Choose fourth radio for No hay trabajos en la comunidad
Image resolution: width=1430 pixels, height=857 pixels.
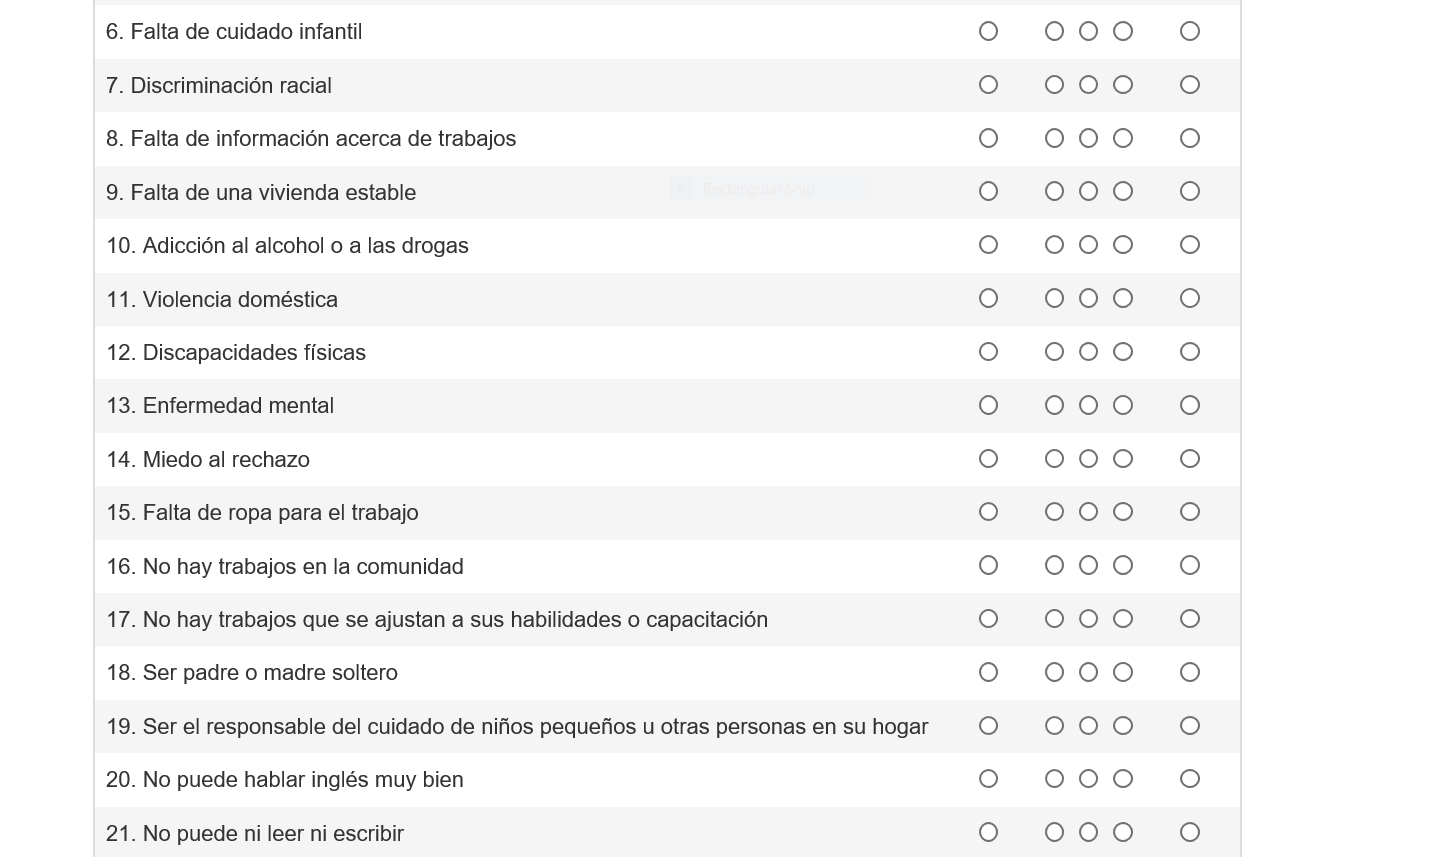(1123, 566)
